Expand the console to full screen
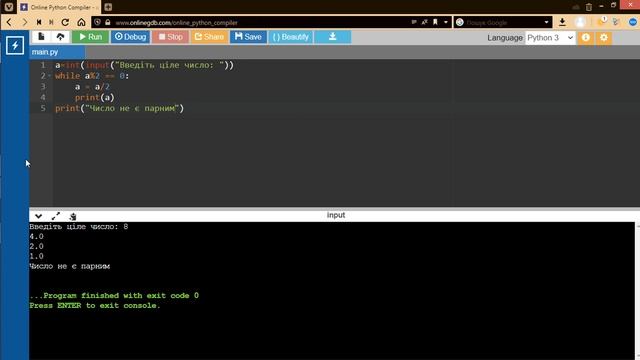640x360 pixels. (x=56, y=216)
